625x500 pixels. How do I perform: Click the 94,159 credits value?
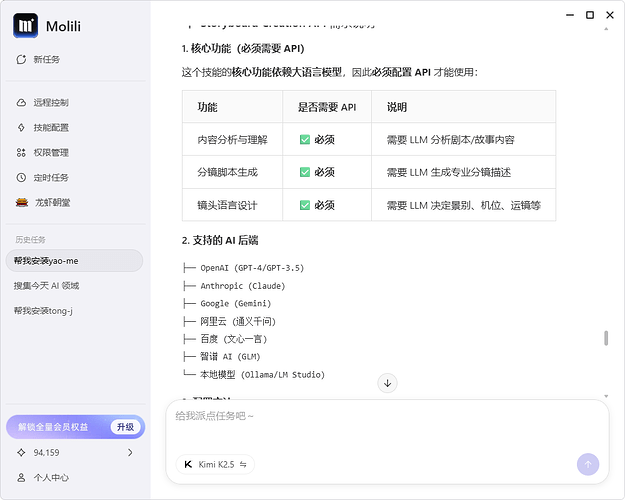[x=46, y=453]
